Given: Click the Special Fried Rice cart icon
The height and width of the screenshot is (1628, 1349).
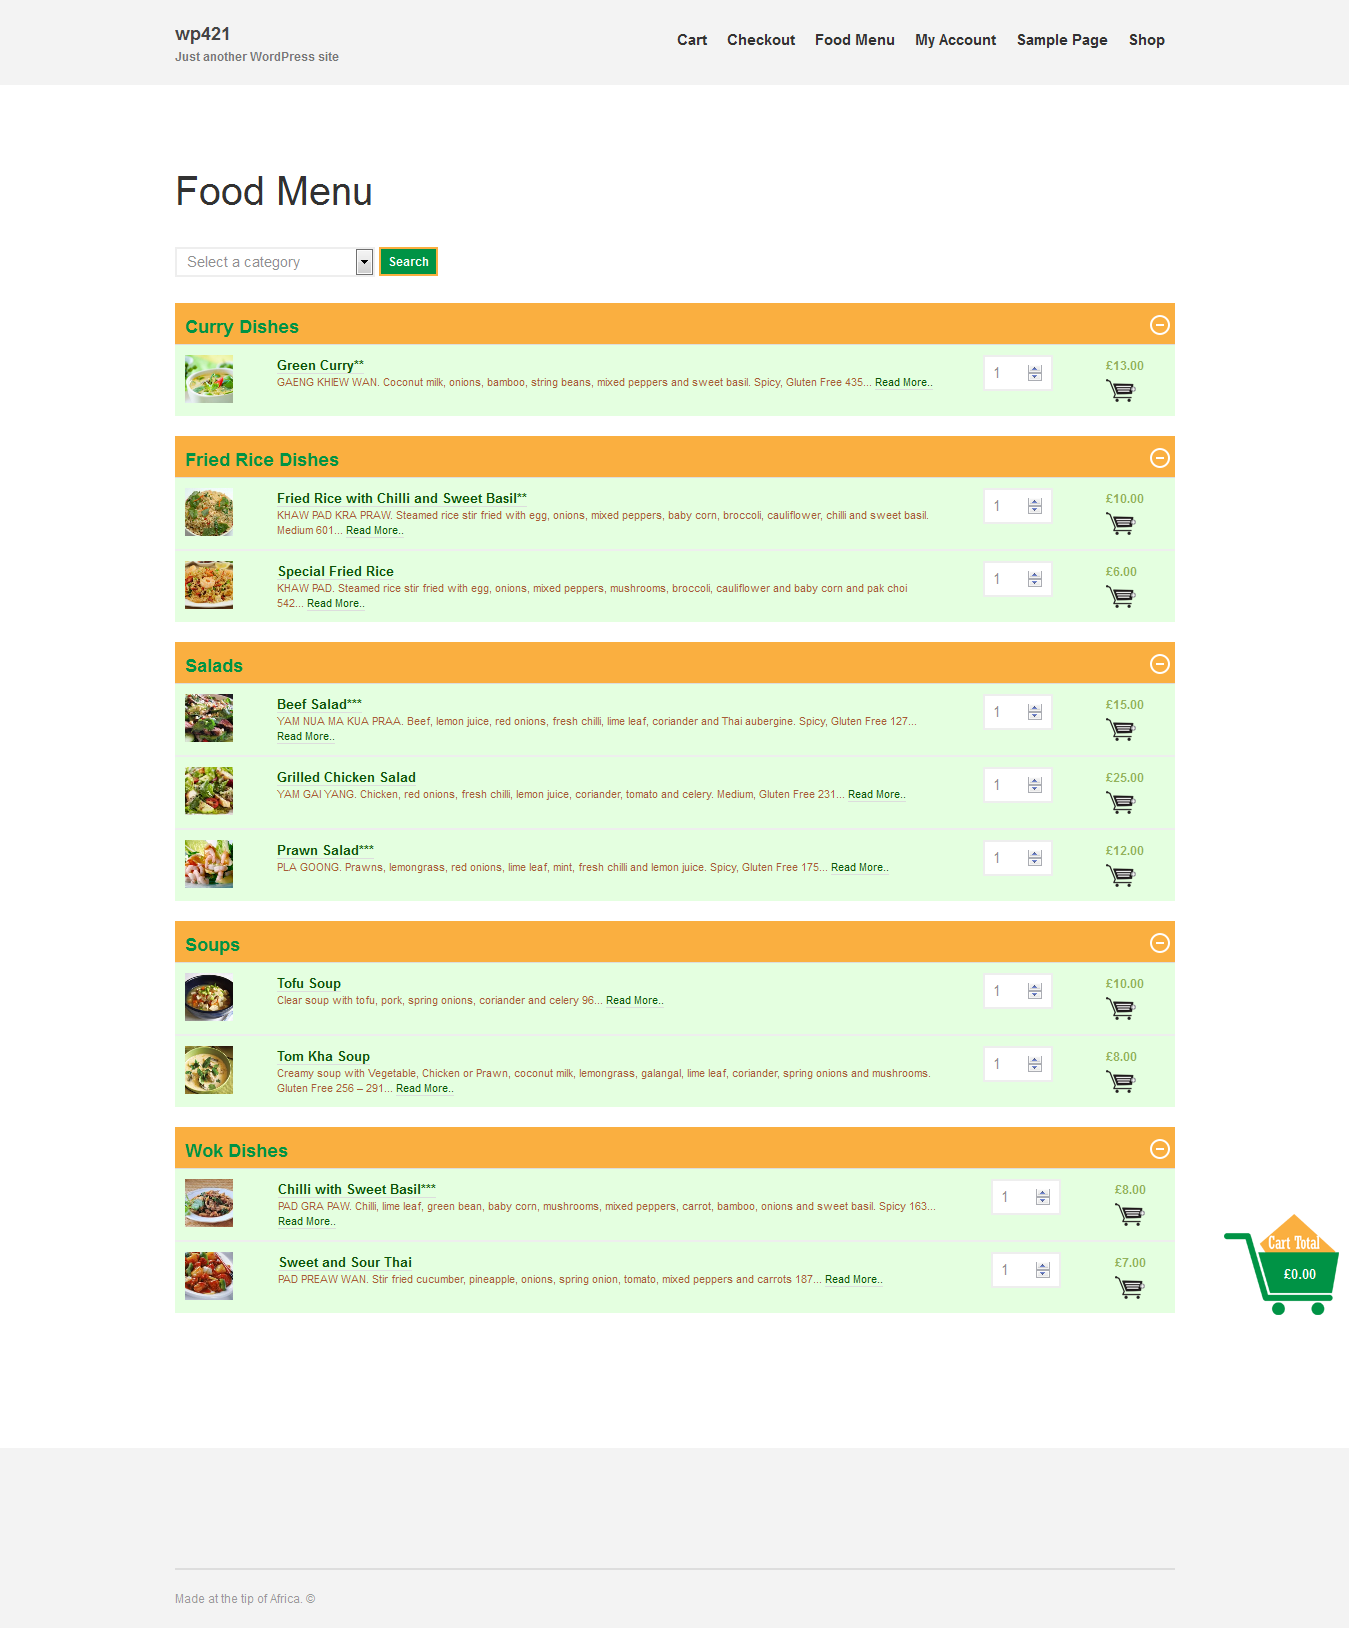Looking at the screenshot, I should pos(1120,597).
